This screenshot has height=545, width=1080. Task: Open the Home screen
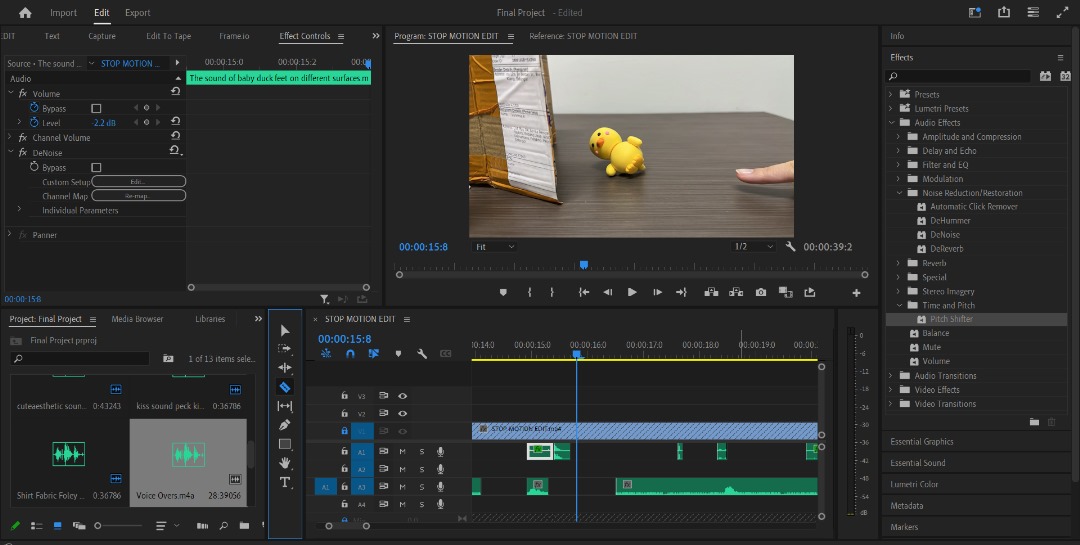click(25, 12)
